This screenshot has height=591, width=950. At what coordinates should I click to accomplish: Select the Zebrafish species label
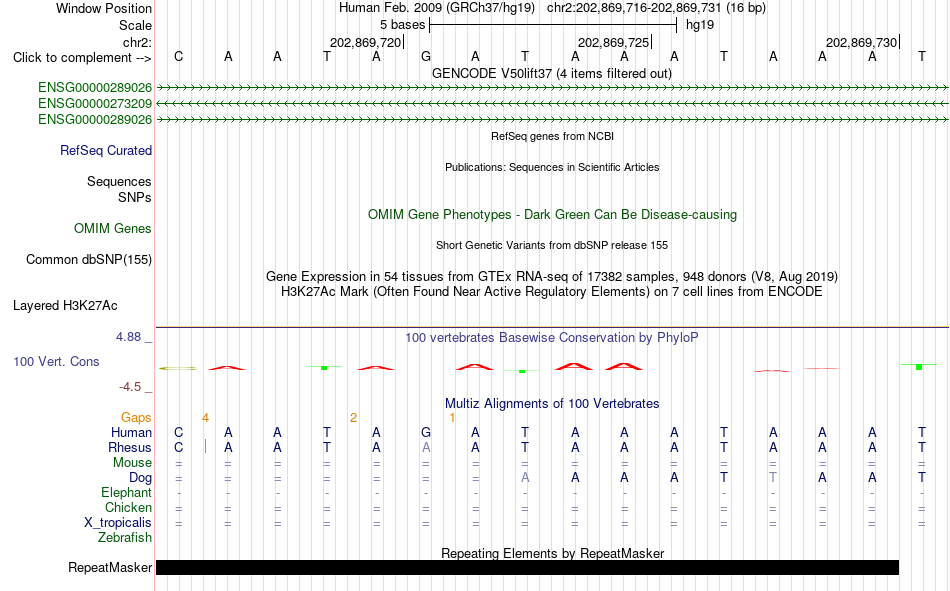(x=125, y=538)
